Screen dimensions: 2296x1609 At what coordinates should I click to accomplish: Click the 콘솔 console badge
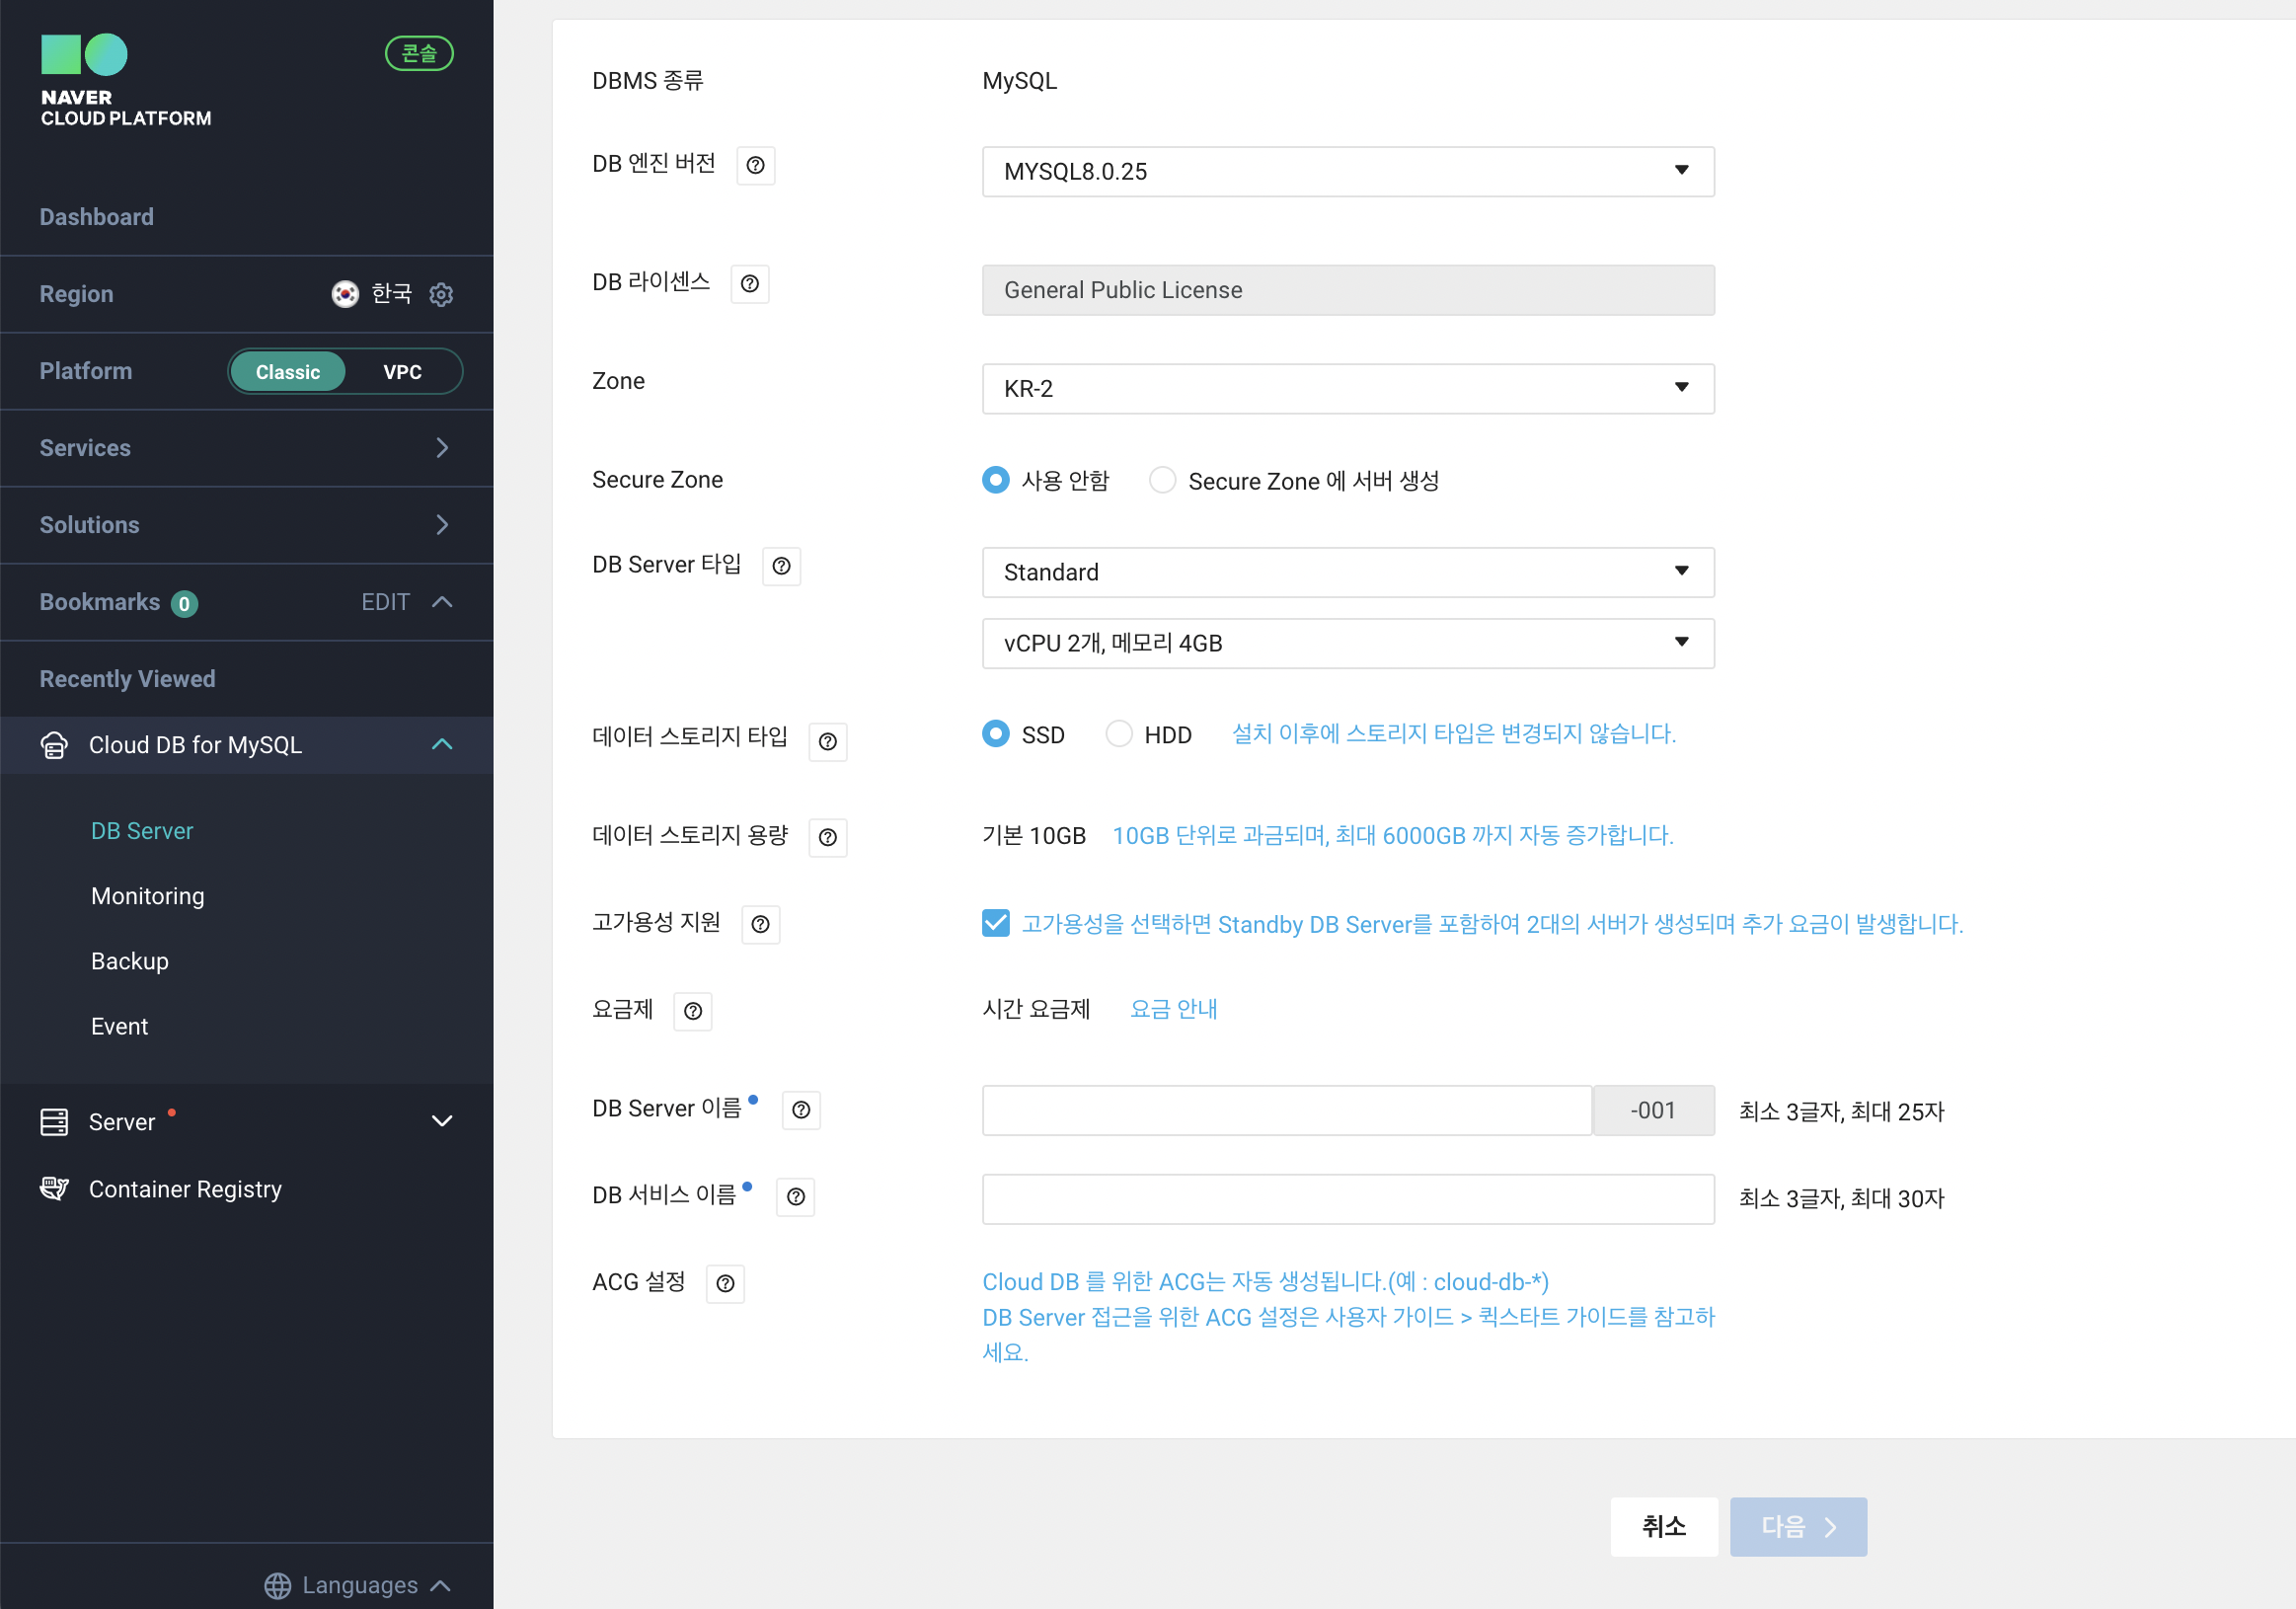pos(419,53)
